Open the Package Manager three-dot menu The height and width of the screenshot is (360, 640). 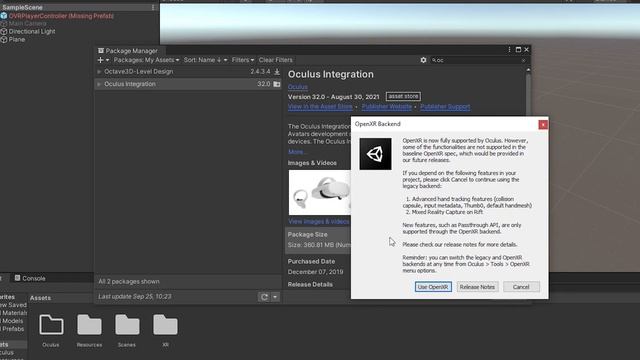[509, 50]
